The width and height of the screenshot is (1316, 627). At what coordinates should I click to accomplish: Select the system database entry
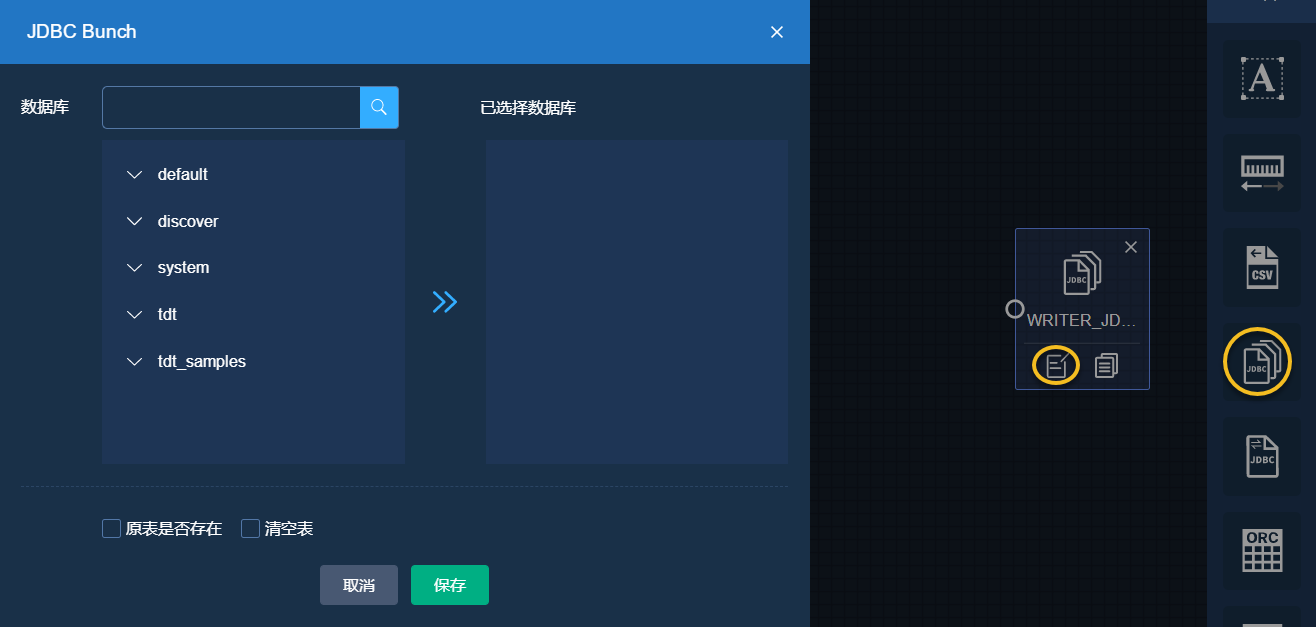click(183, 268)
